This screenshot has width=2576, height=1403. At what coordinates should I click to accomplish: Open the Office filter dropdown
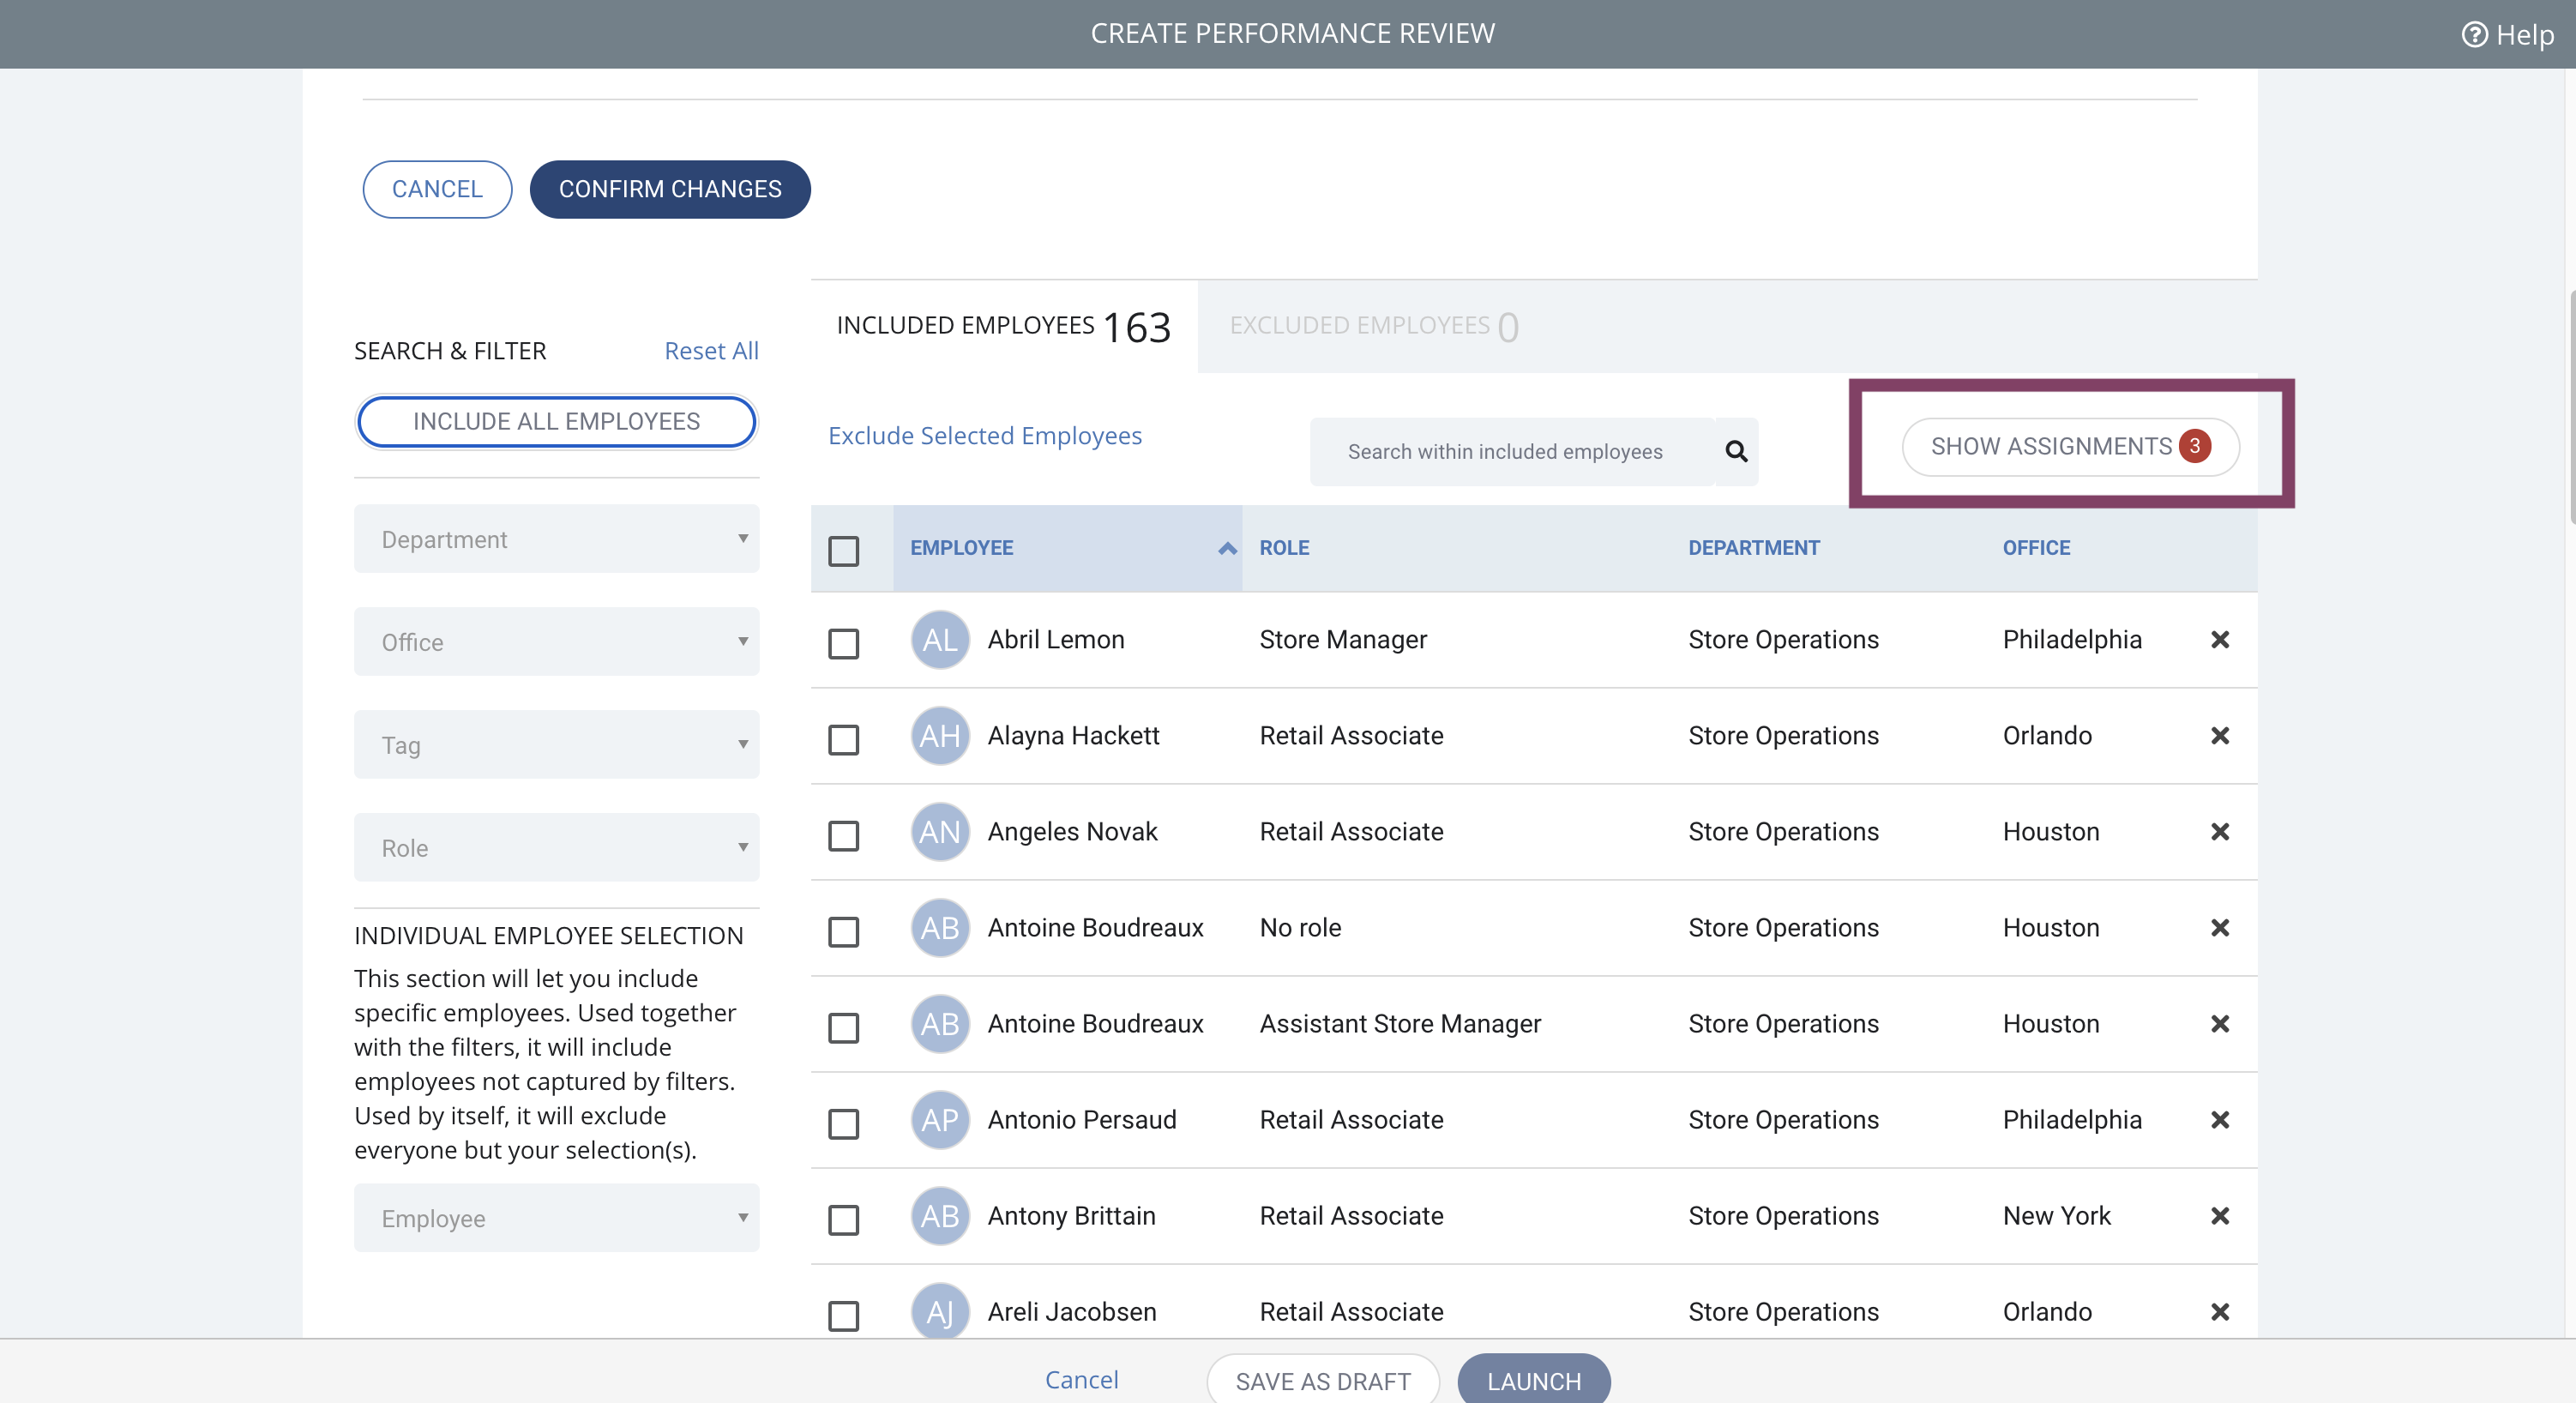click(x=556, y=642)
